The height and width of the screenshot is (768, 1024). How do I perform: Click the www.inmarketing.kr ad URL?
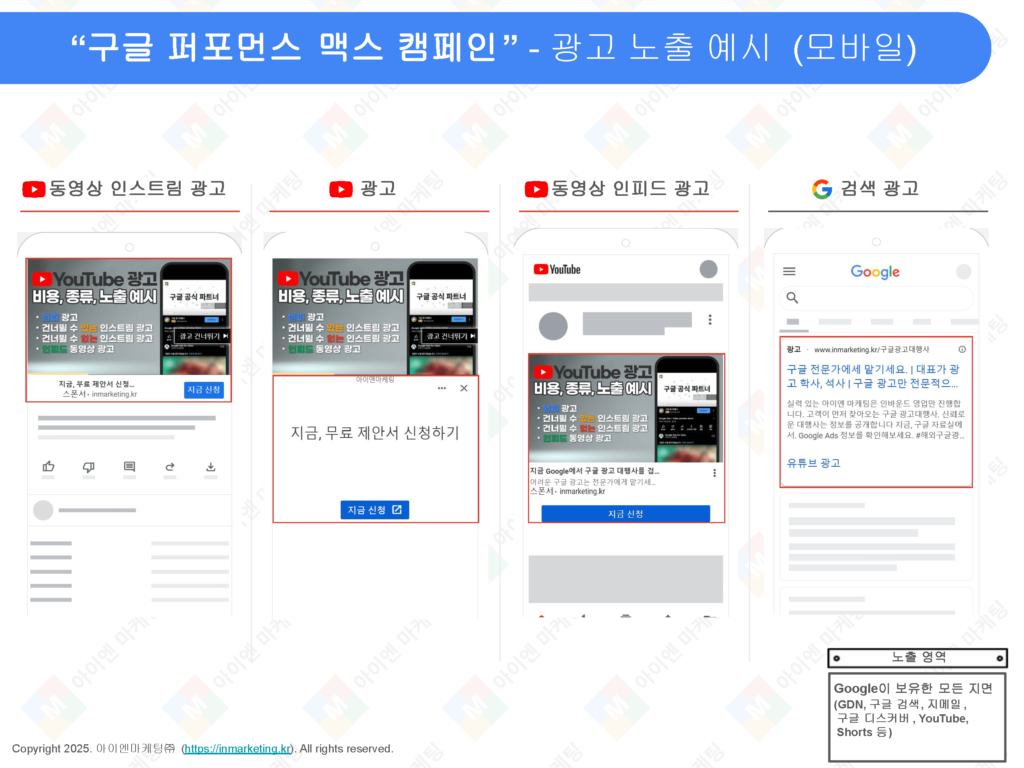coord(871,349)
